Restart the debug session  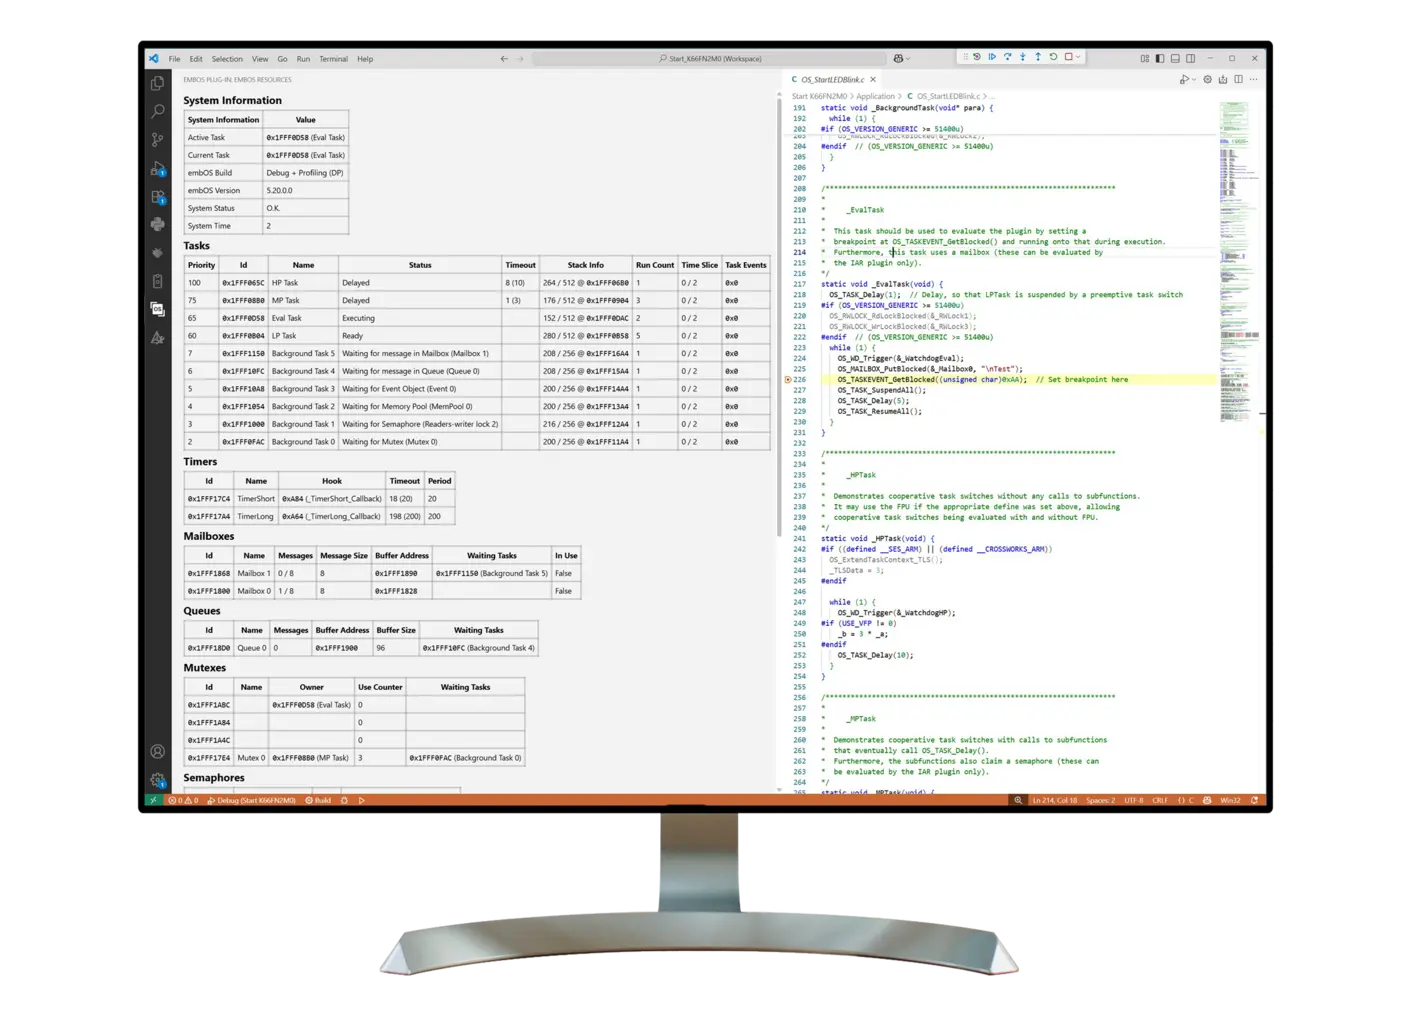(x=1053, y=57)
